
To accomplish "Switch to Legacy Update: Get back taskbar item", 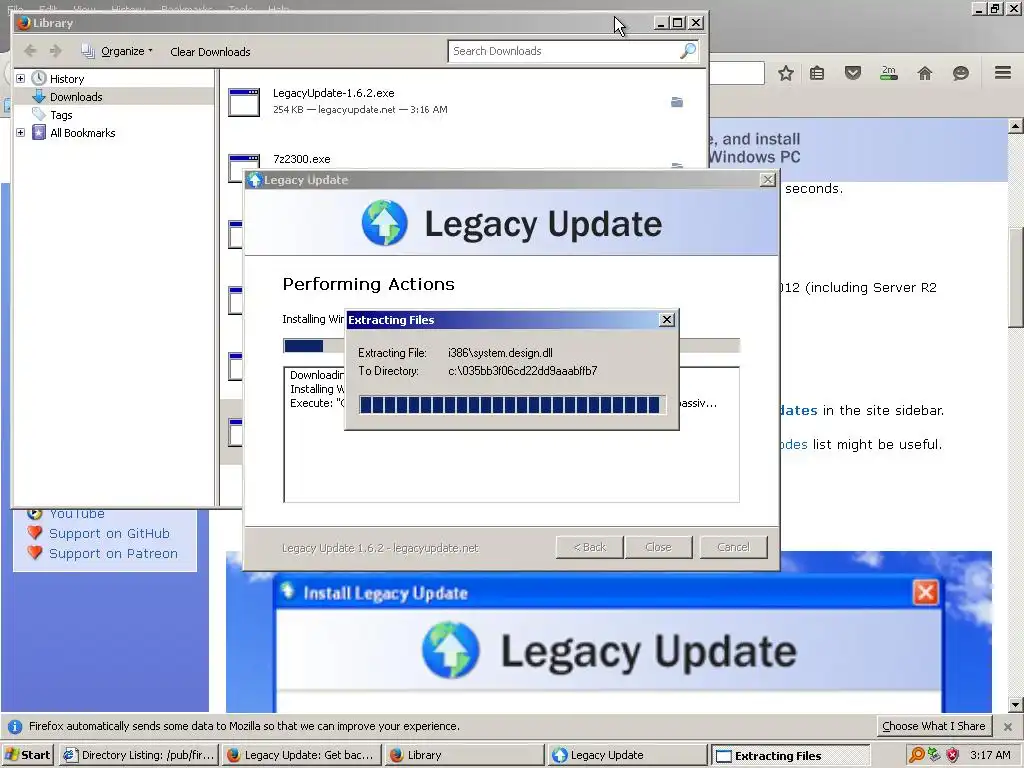I will (302, 755).
